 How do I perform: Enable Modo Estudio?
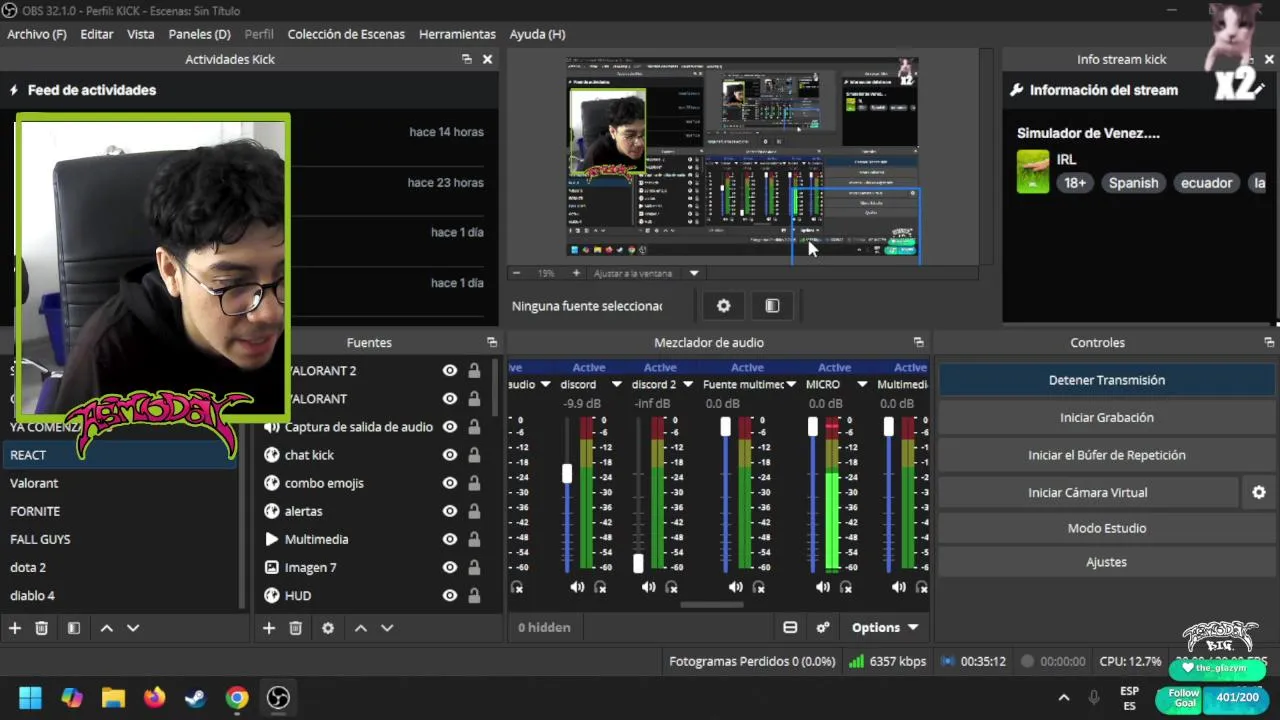tap(1106, 528)
